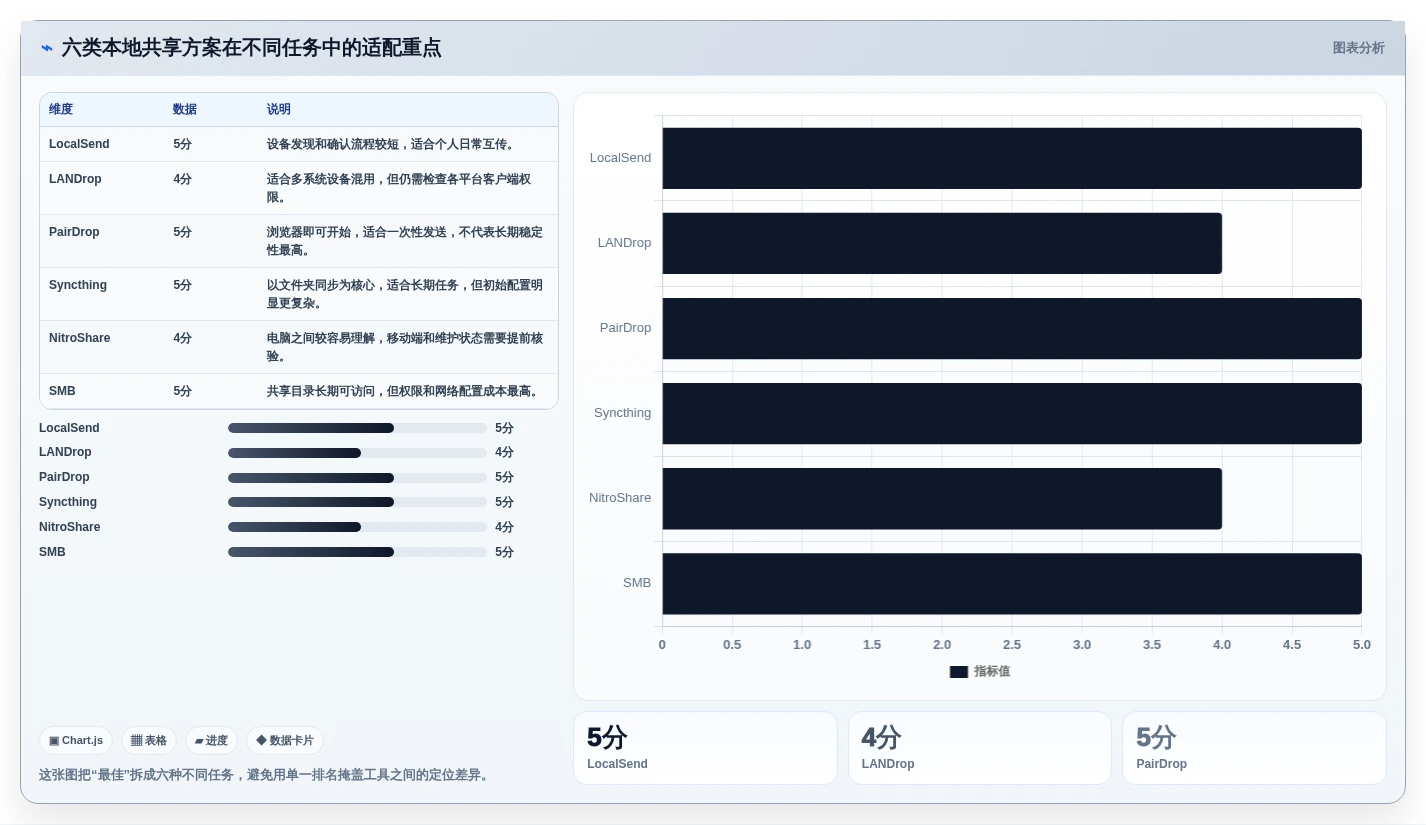Open the PairDrop 5分 data card
This screenshot has width=1426, height=825.
[1254, 748]
